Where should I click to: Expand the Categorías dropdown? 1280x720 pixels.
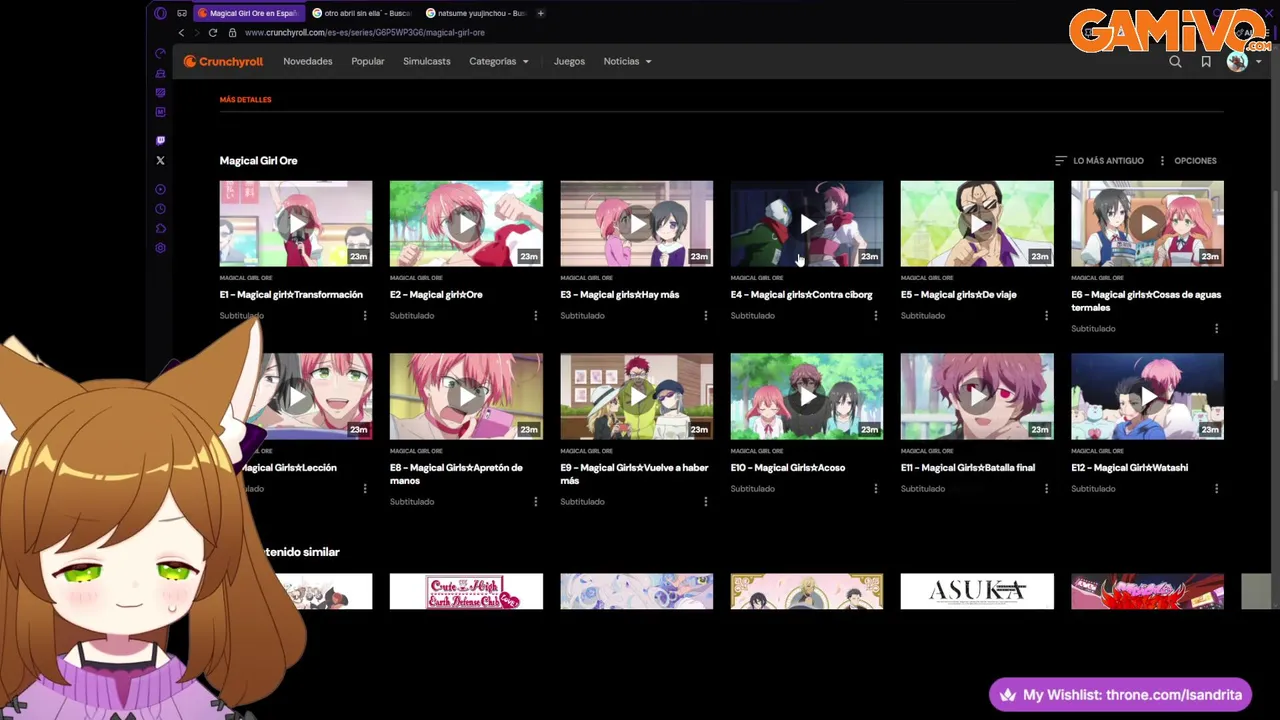(x=499, y=62)
